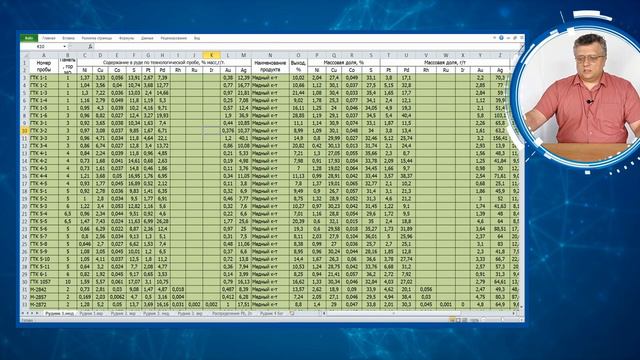Go to first sheet with tab navigation arrow
This screenshot has height=360, width=640.
[23, 313]
